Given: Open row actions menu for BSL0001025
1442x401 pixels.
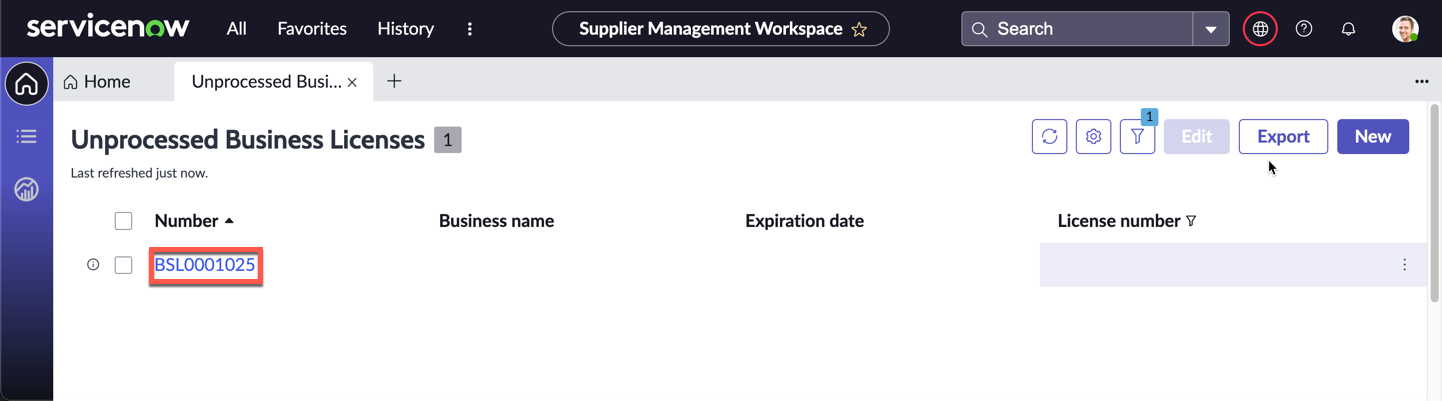Looking at the screenshot, I should 1404,265.
